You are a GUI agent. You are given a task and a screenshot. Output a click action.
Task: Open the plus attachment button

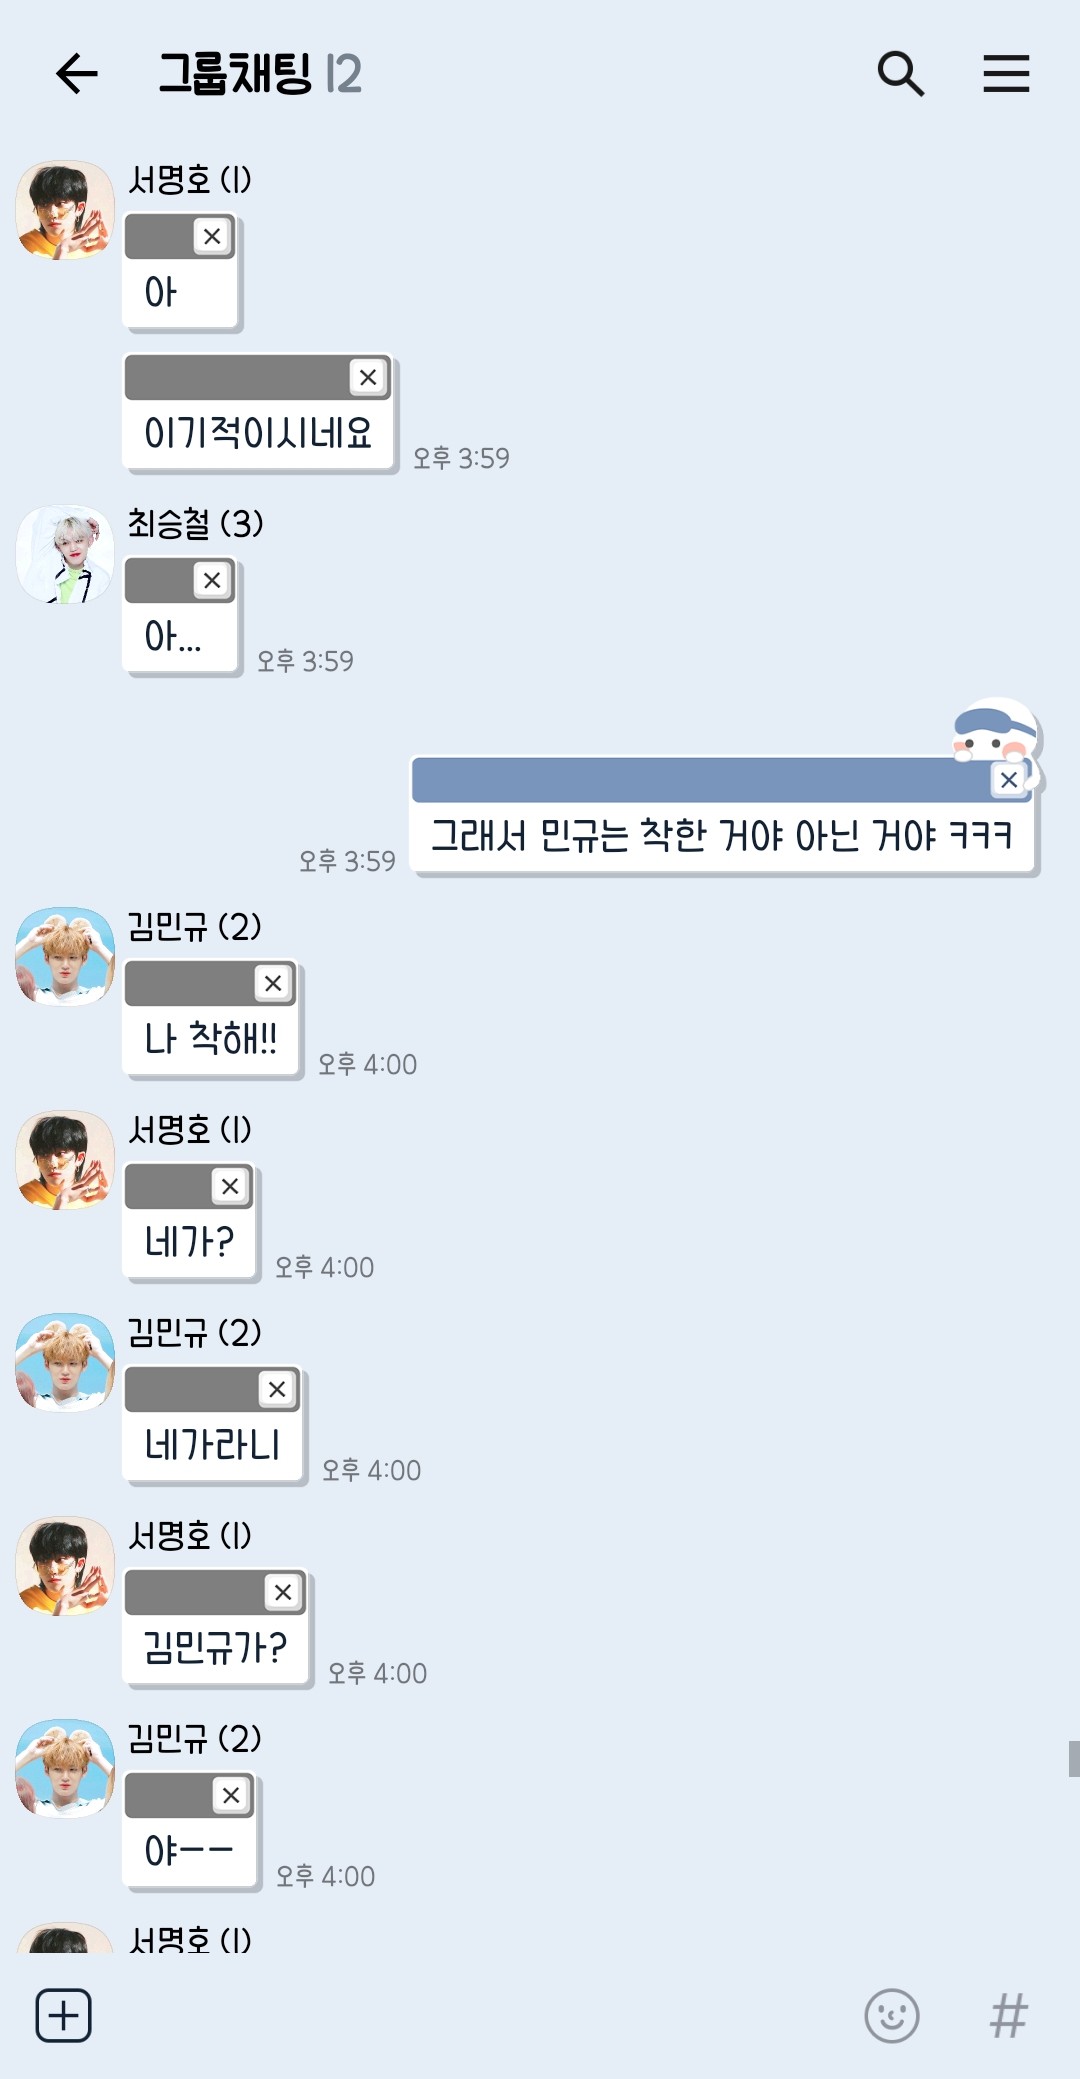64,2015
